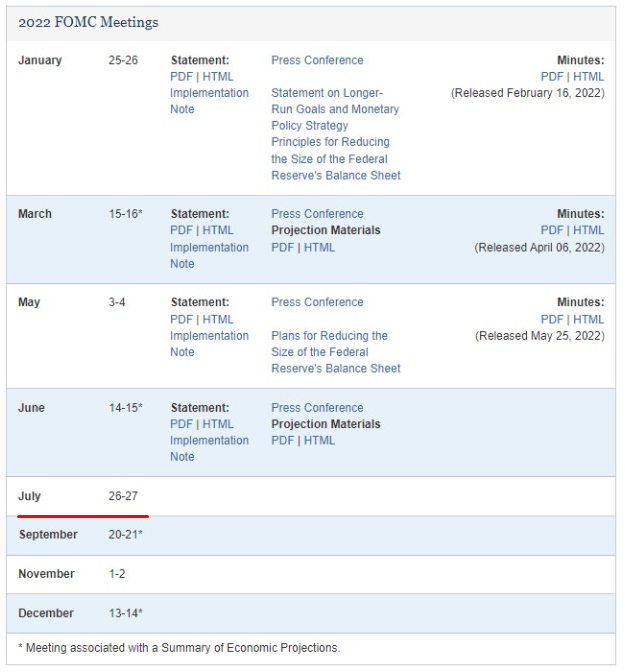Select the '26-27' July date
This screenshot has width=625, height=672.
coord(123,496)
